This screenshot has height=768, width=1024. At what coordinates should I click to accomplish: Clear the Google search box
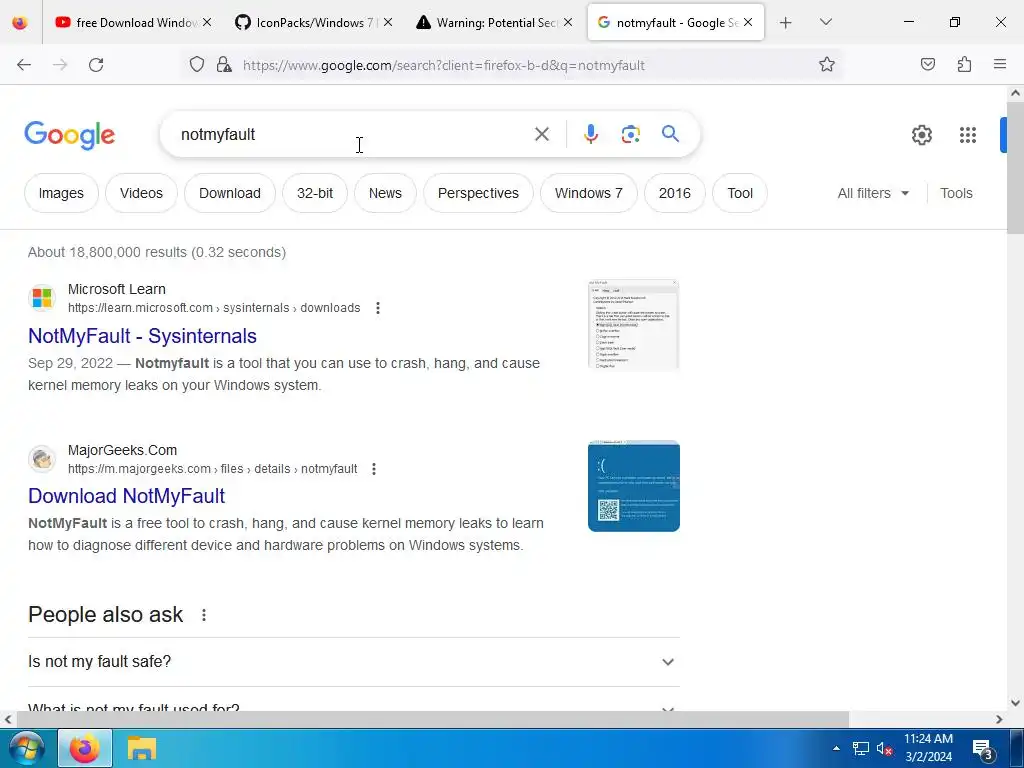click(x=541, y=135)
